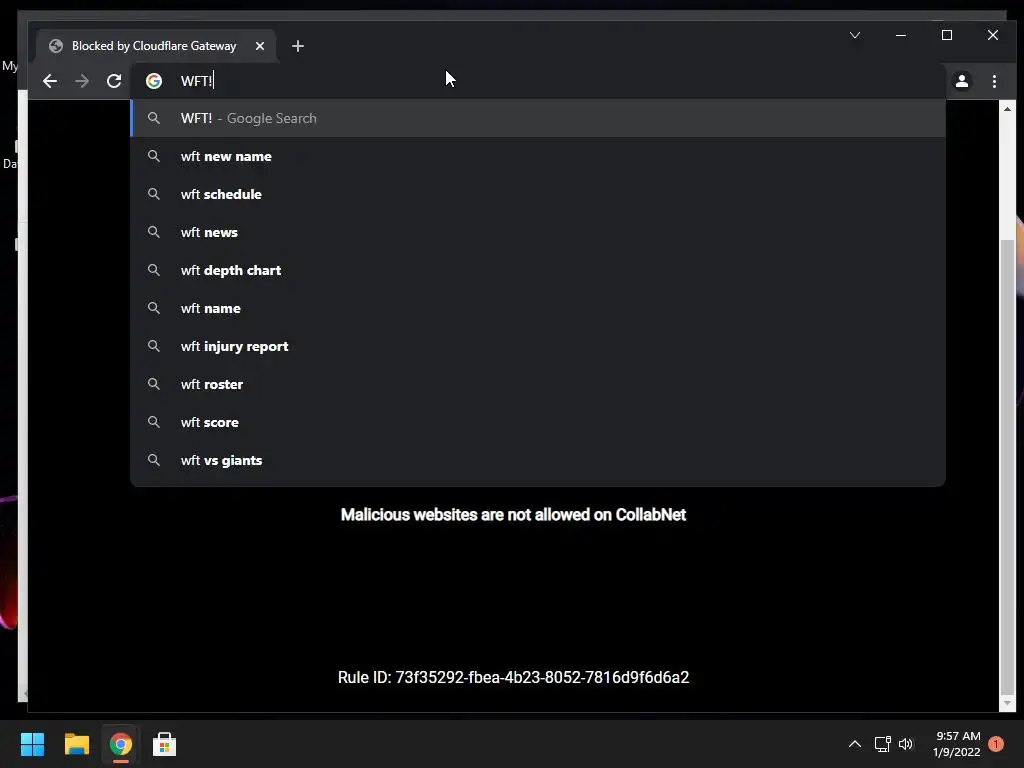
Task: Click the page scrollbar up arrow
Action: point(1007,109)
